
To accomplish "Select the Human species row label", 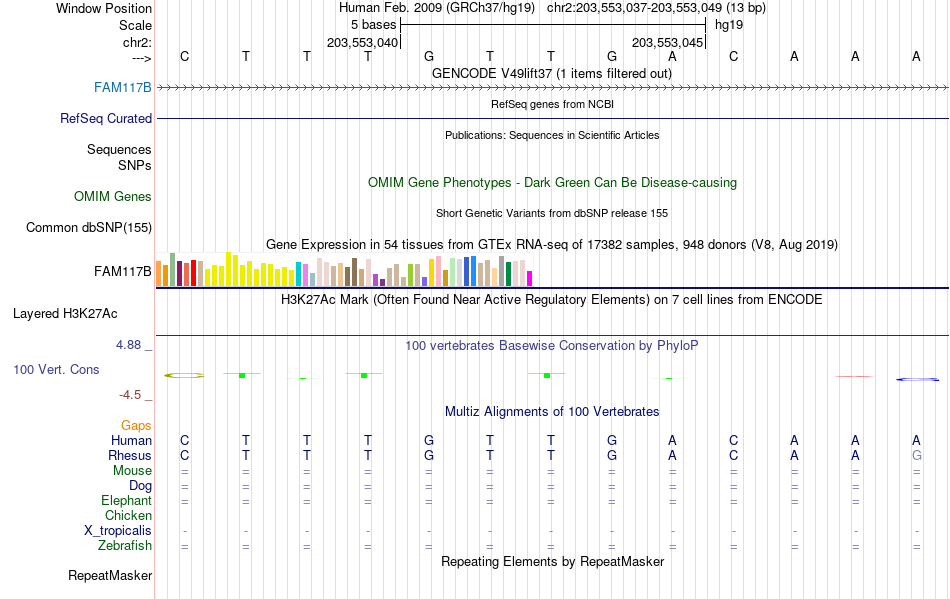I will (x=131, y=440).
